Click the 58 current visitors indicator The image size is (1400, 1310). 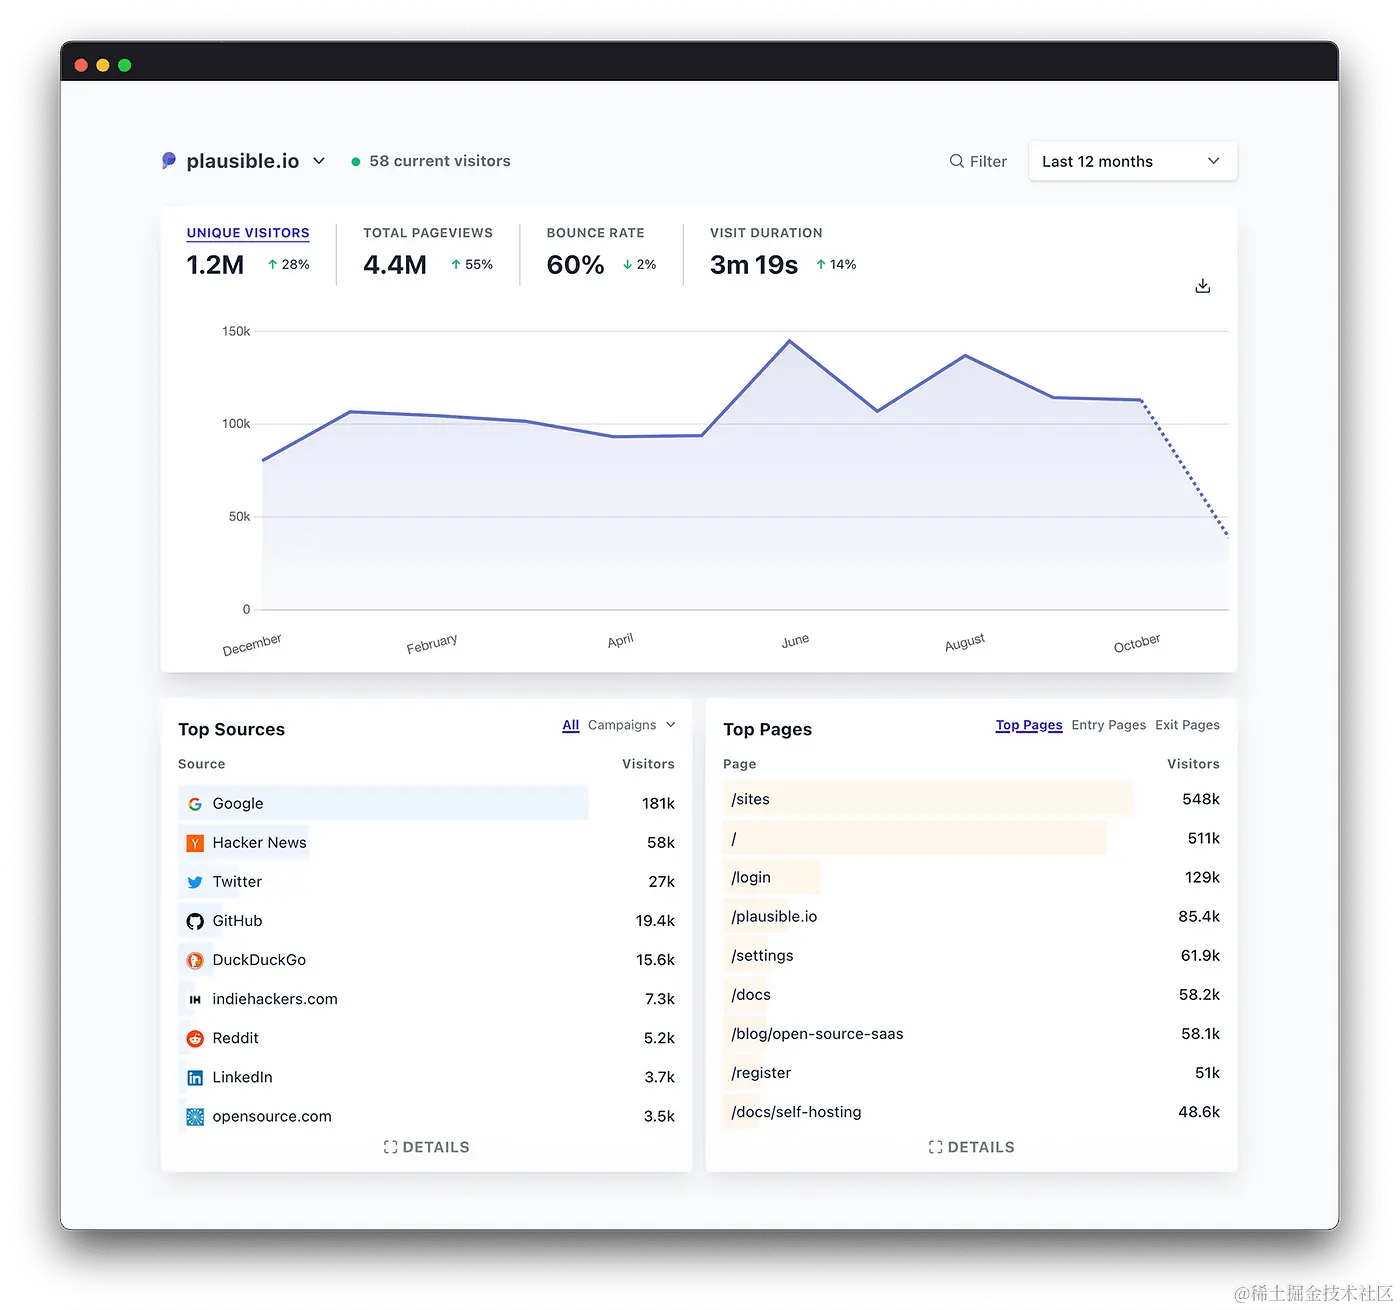tap(431, 161)
